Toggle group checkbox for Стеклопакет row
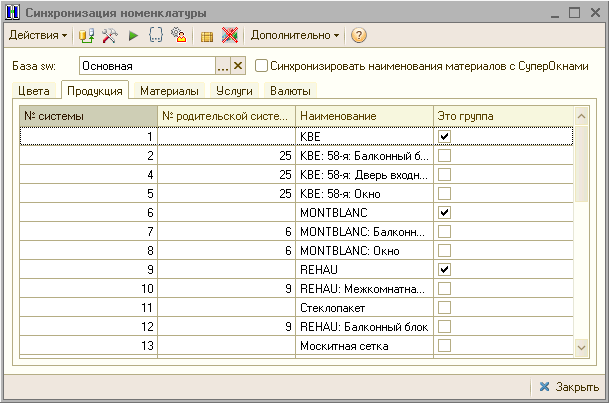609x403 pixels. 444,308
